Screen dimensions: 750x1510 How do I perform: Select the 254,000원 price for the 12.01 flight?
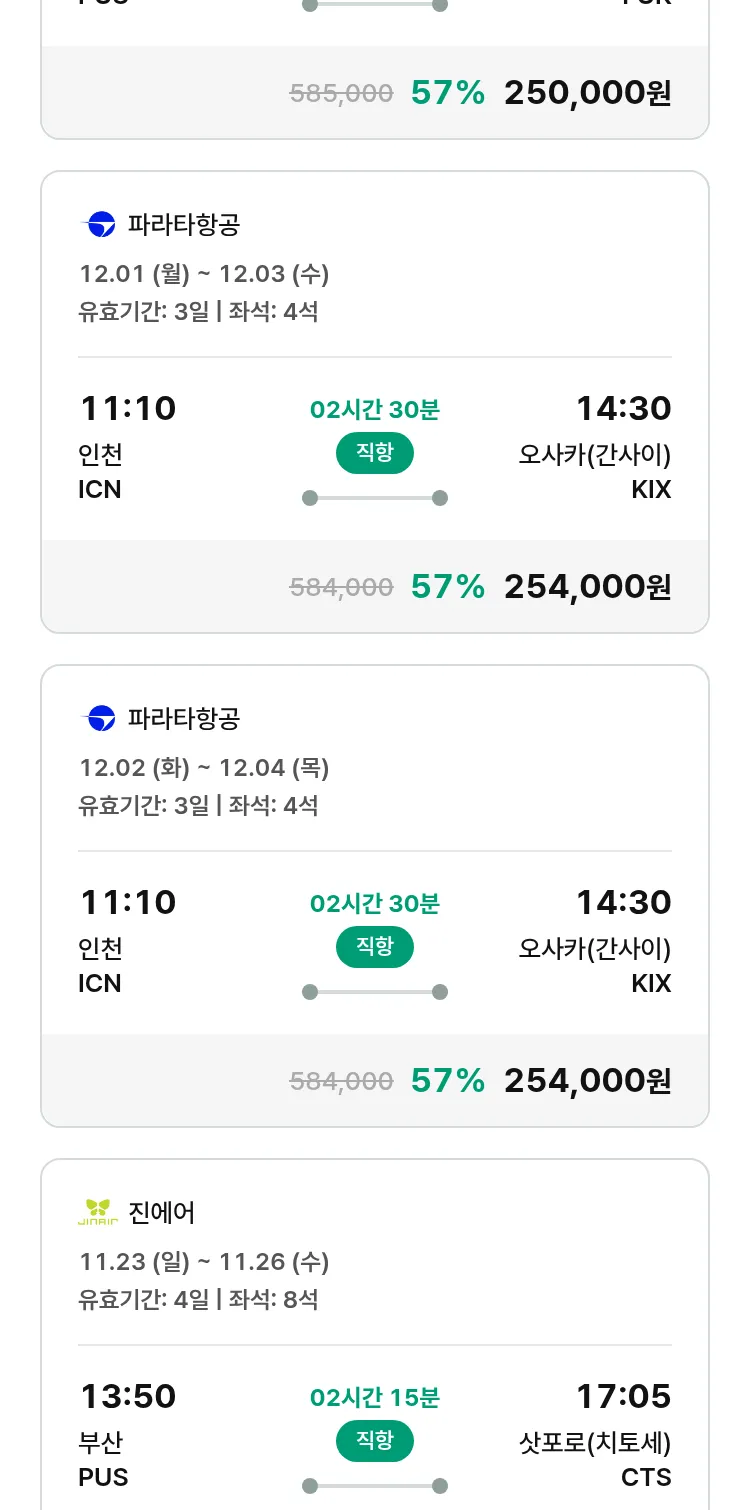tap(587, 587)
